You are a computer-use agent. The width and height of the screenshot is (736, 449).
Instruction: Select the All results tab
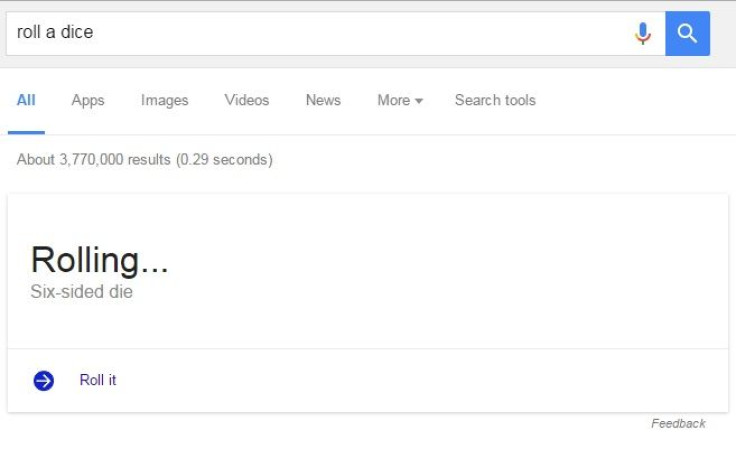(26, 100)
